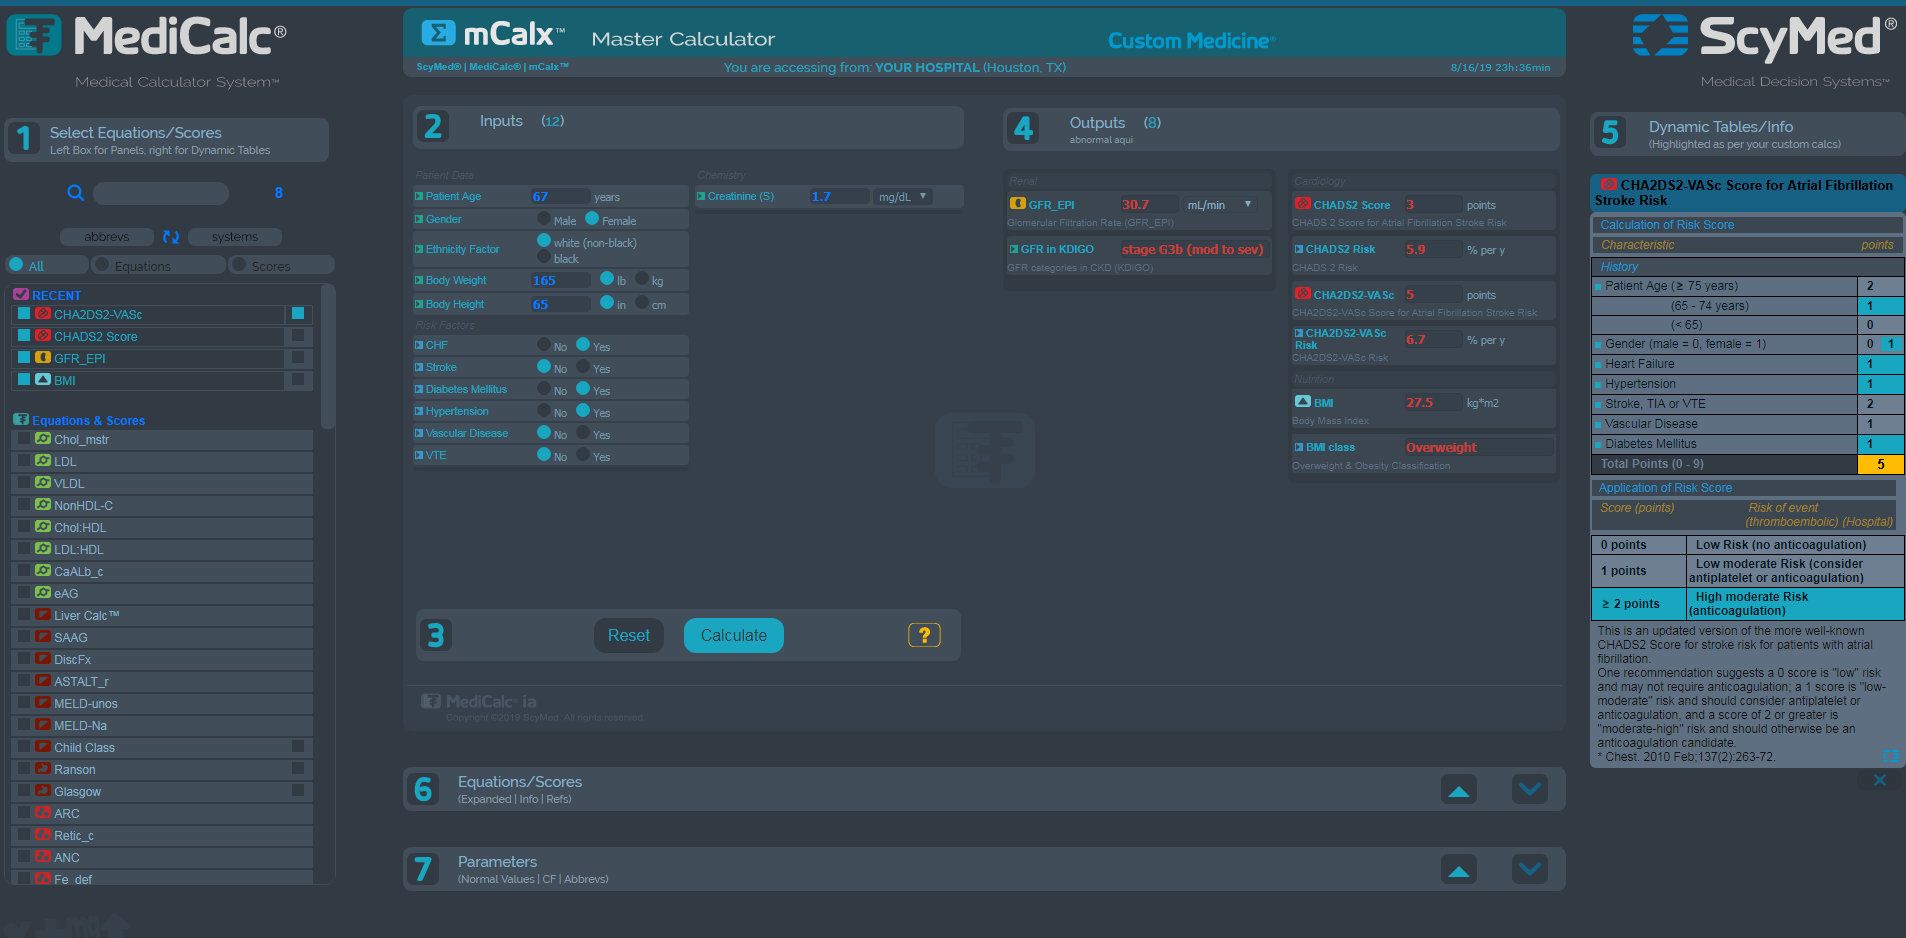1906x938 pixels.
Task: Close the dynamic table with the X icon
Action: pyautogui.click(x=1880, y=780)
